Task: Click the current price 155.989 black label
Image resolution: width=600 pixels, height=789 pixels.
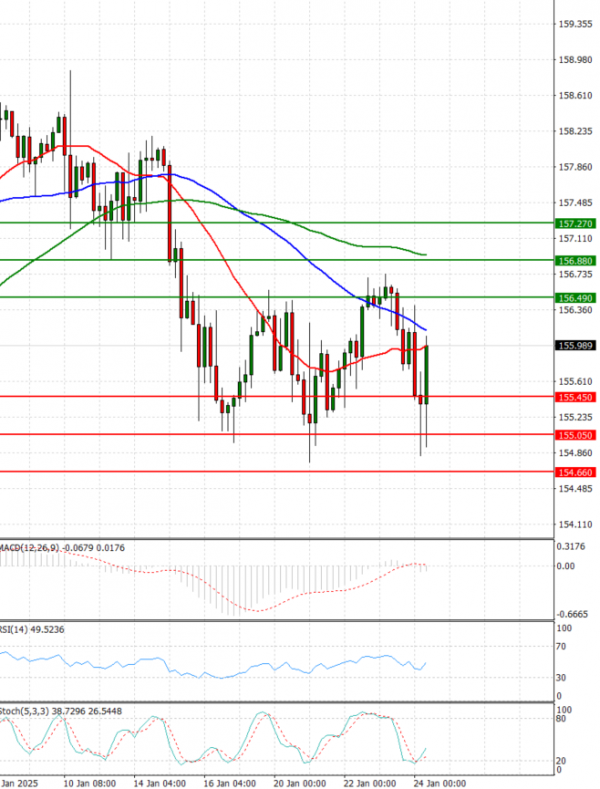Action: [575, 346]
